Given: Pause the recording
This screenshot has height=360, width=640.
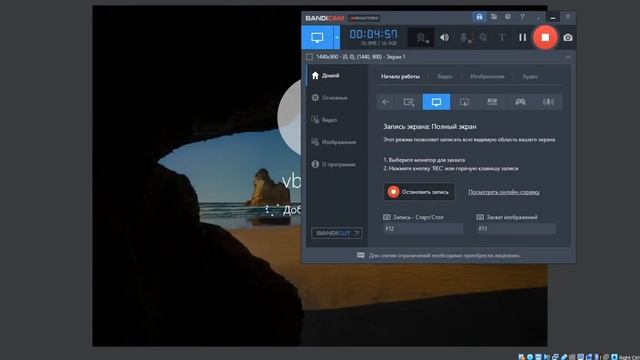Looking at the screenshot, I should pos(522,38).
